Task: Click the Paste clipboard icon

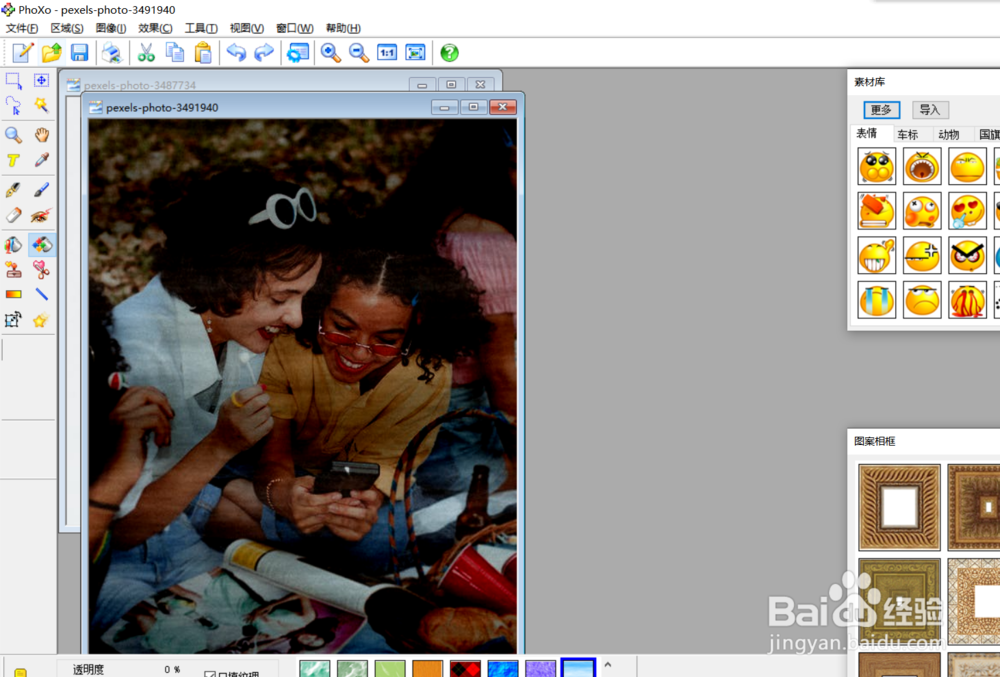Action: (203, 52)
